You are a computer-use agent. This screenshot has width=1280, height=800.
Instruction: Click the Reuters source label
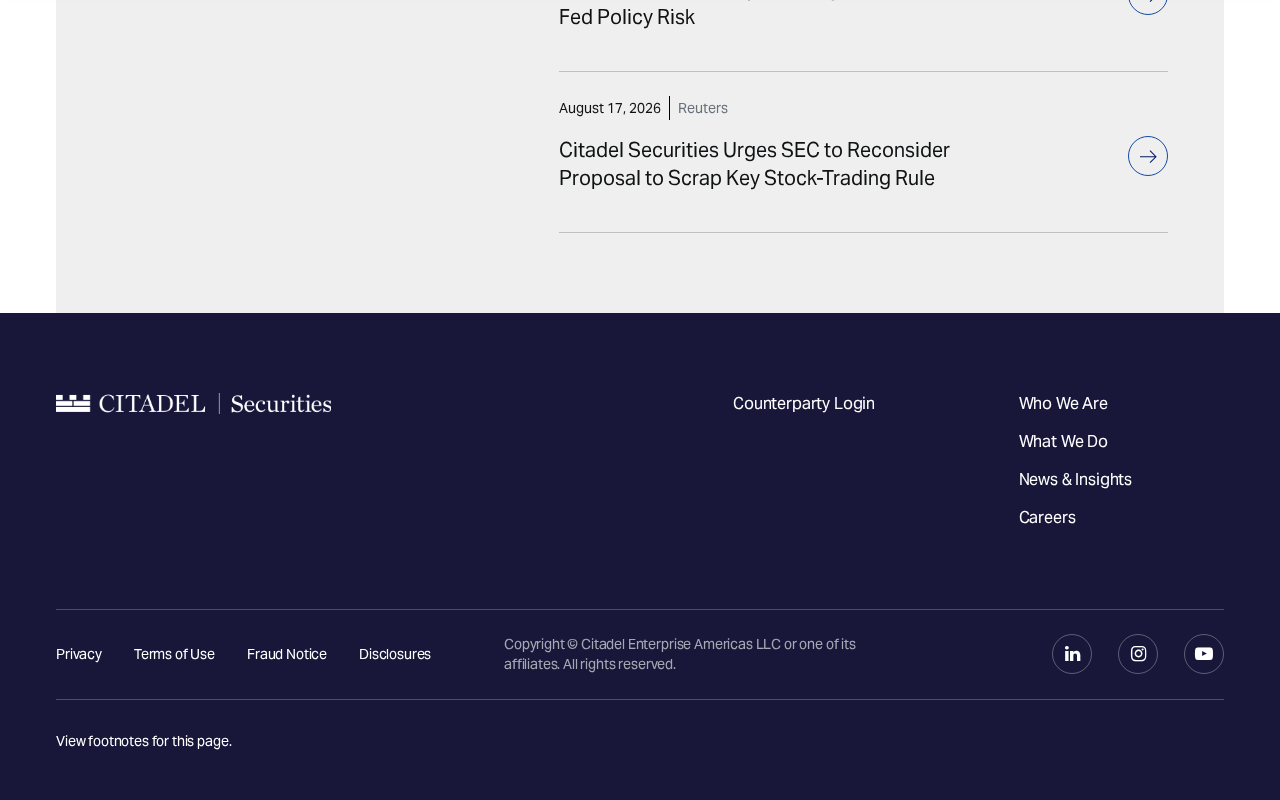[x=703, y=108]
